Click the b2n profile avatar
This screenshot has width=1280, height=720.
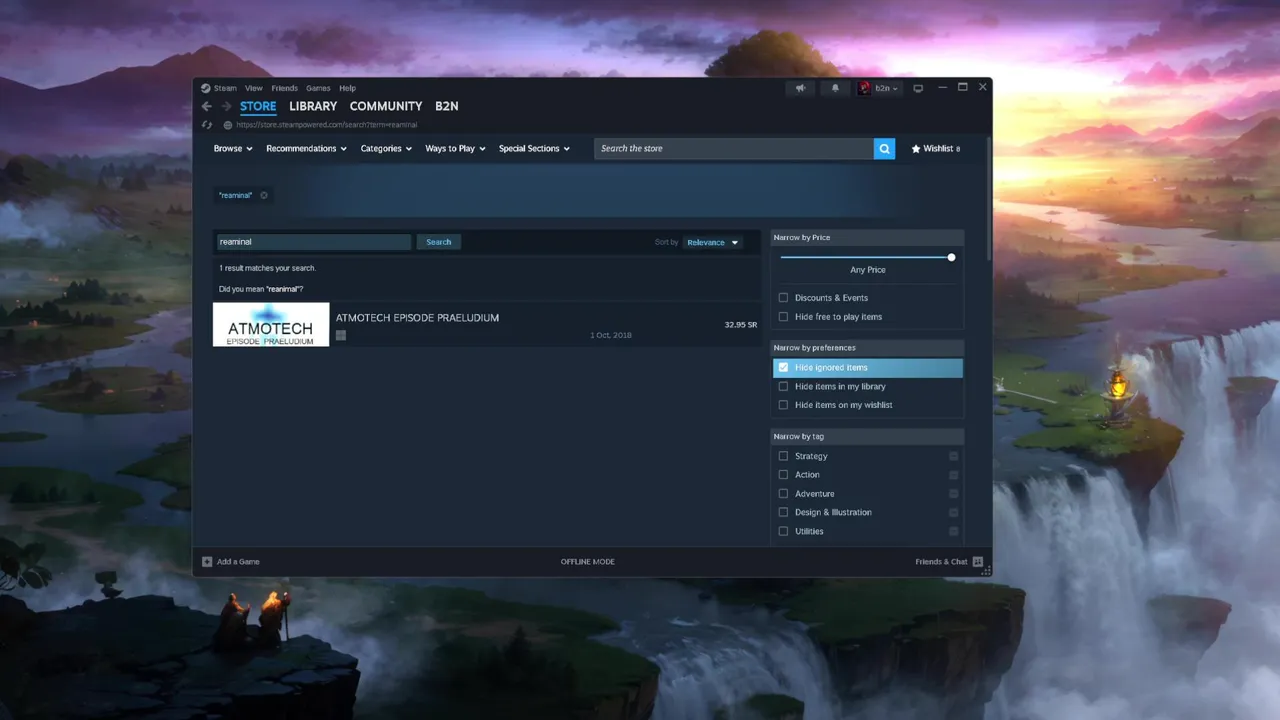click(x=864, y=88)
